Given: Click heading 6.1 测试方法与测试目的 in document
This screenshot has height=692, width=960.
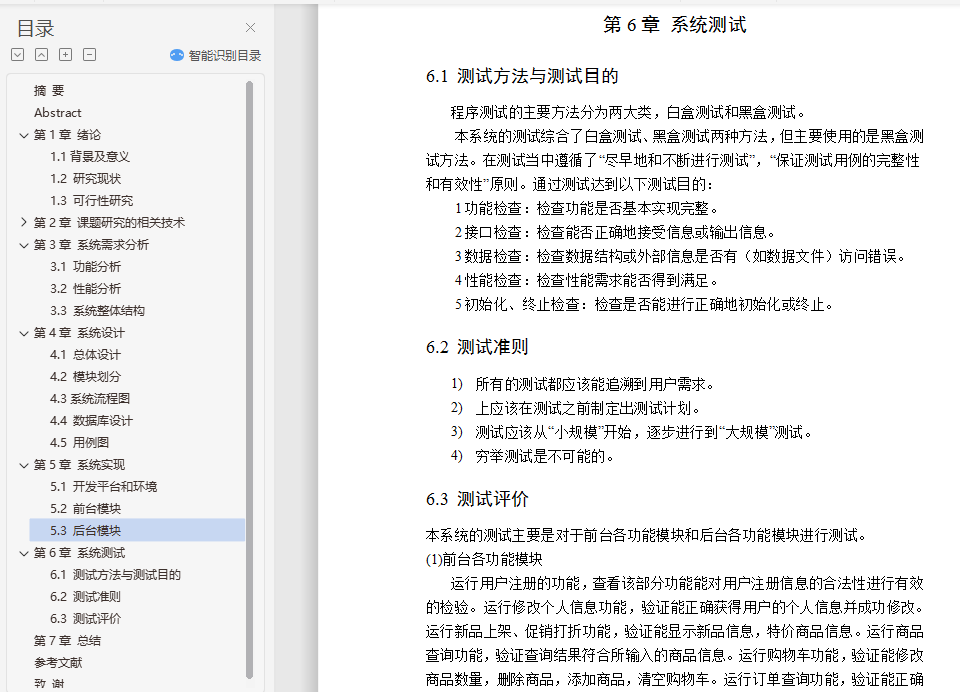Looking at the screenshot, I should click(x=522, y=76).
